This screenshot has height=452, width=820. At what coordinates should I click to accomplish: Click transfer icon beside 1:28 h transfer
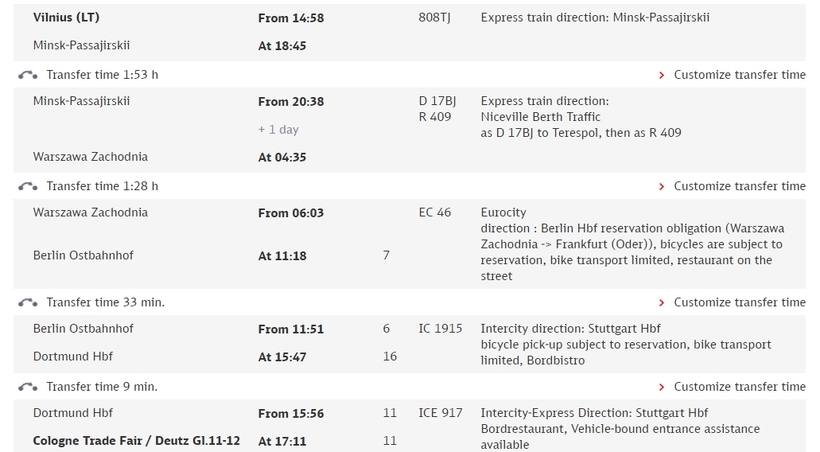click(x=28, y=187)
